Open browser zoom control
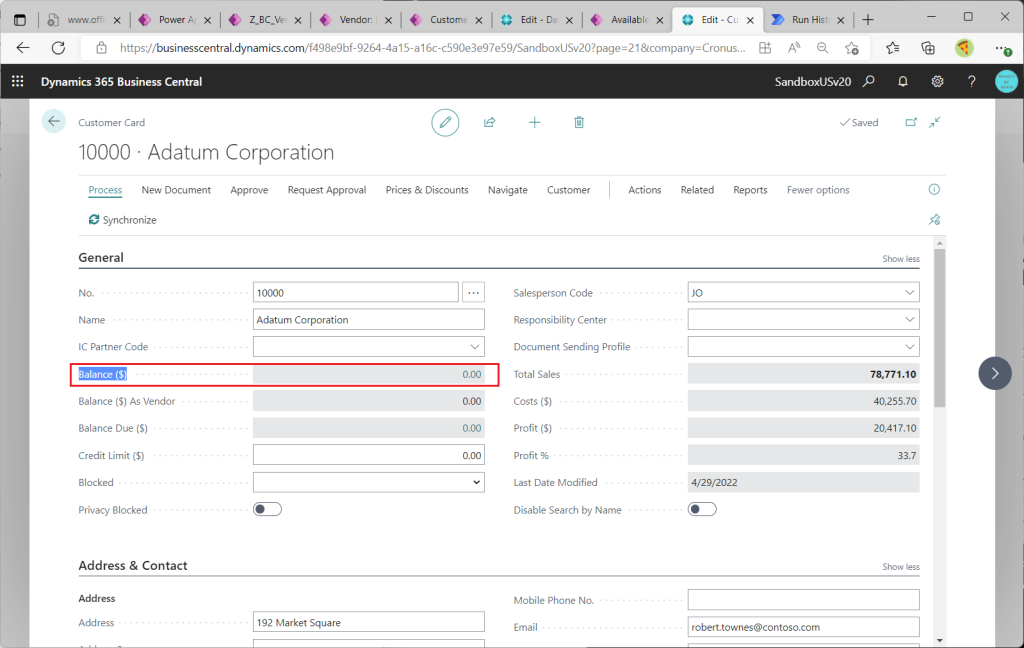Viewport: 1024px width, 648px height. point(822,48)
